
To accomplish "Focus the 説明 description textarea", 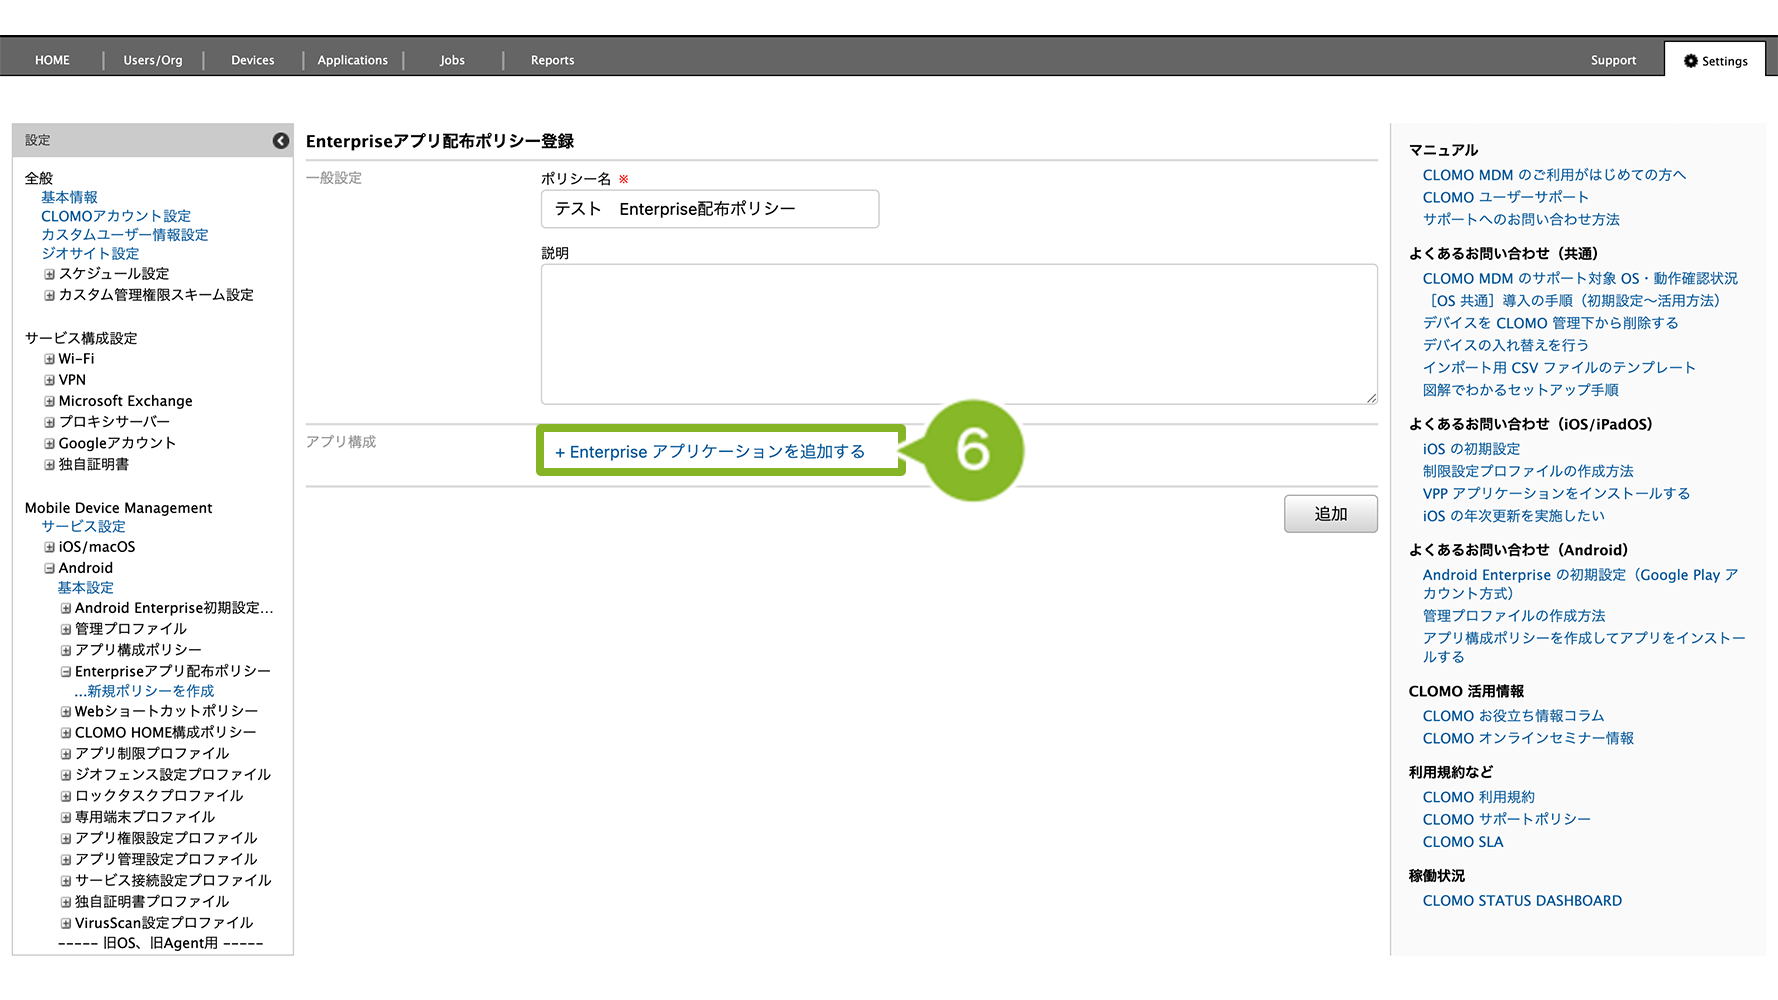I will 958,334.
